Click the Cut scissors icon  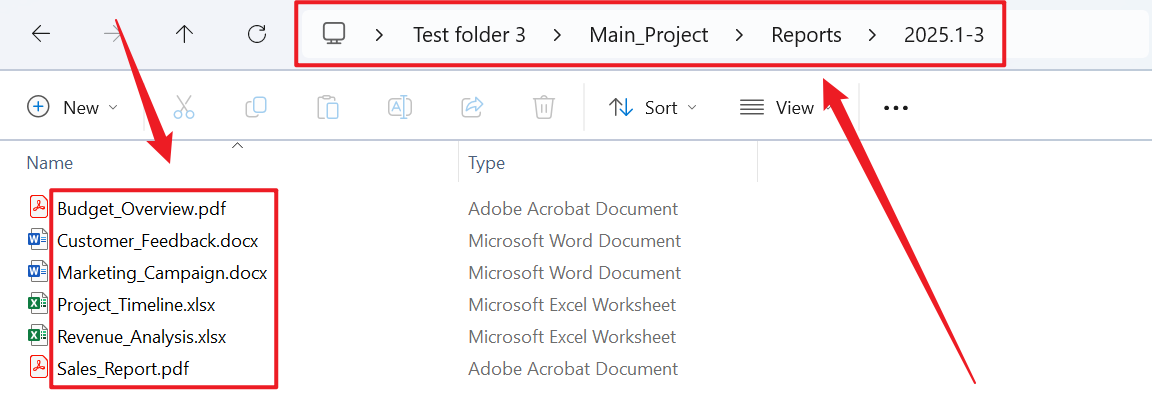click(184, 107)
